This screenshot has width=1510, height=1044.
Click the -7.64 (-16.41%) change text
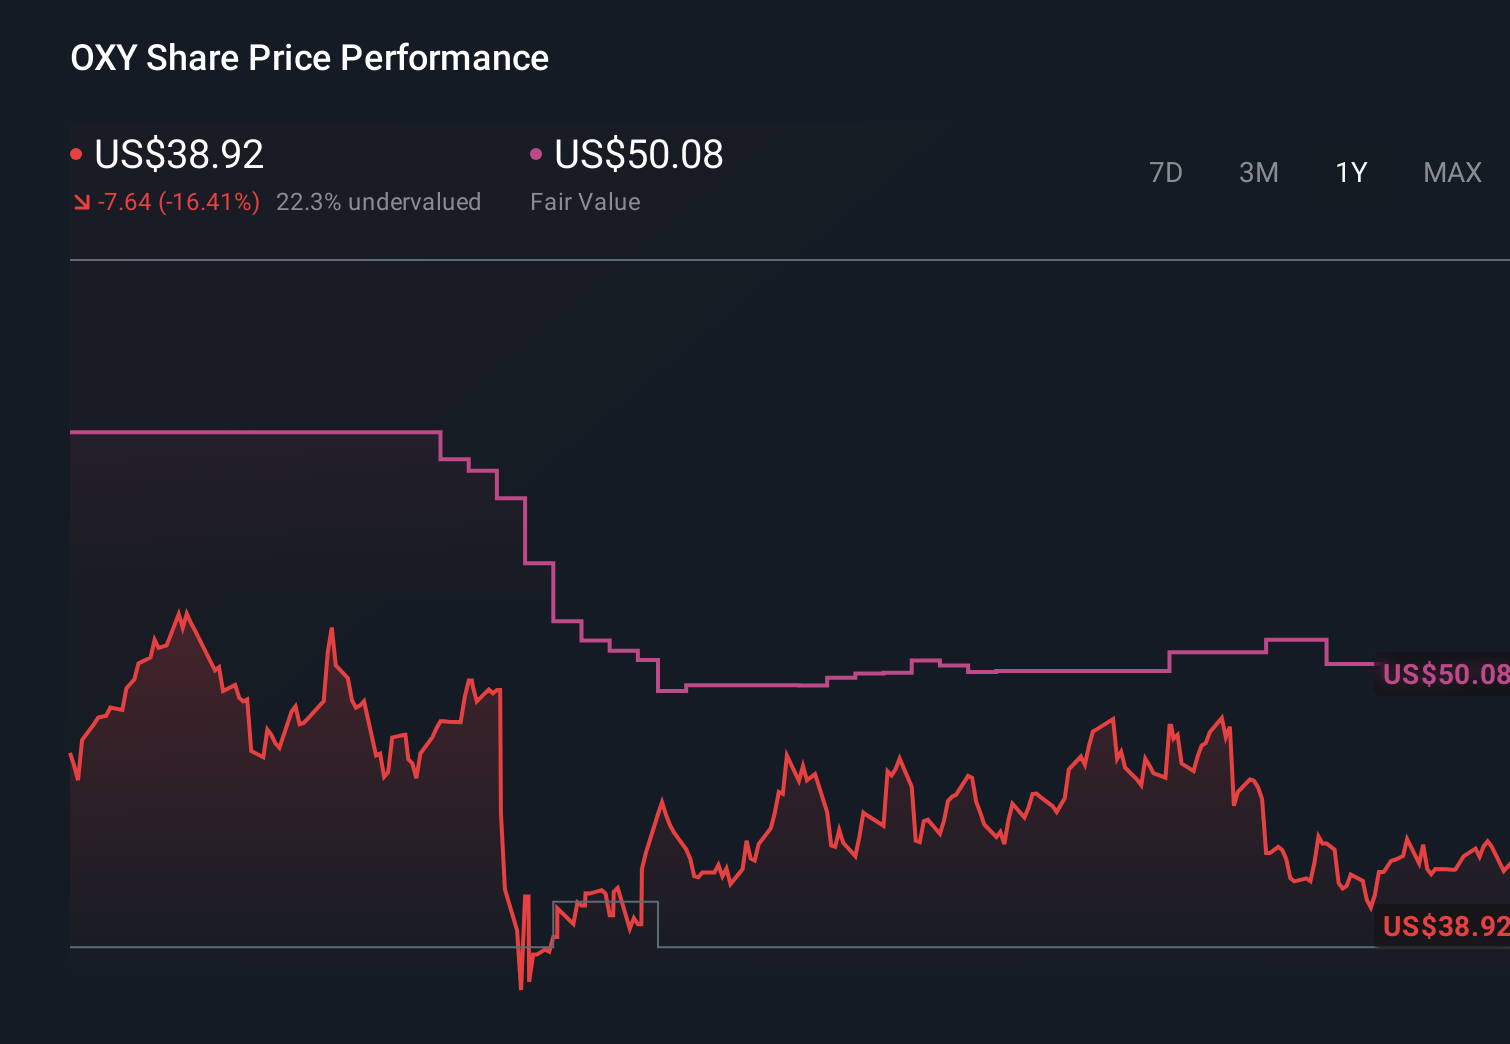pos(178,202)
